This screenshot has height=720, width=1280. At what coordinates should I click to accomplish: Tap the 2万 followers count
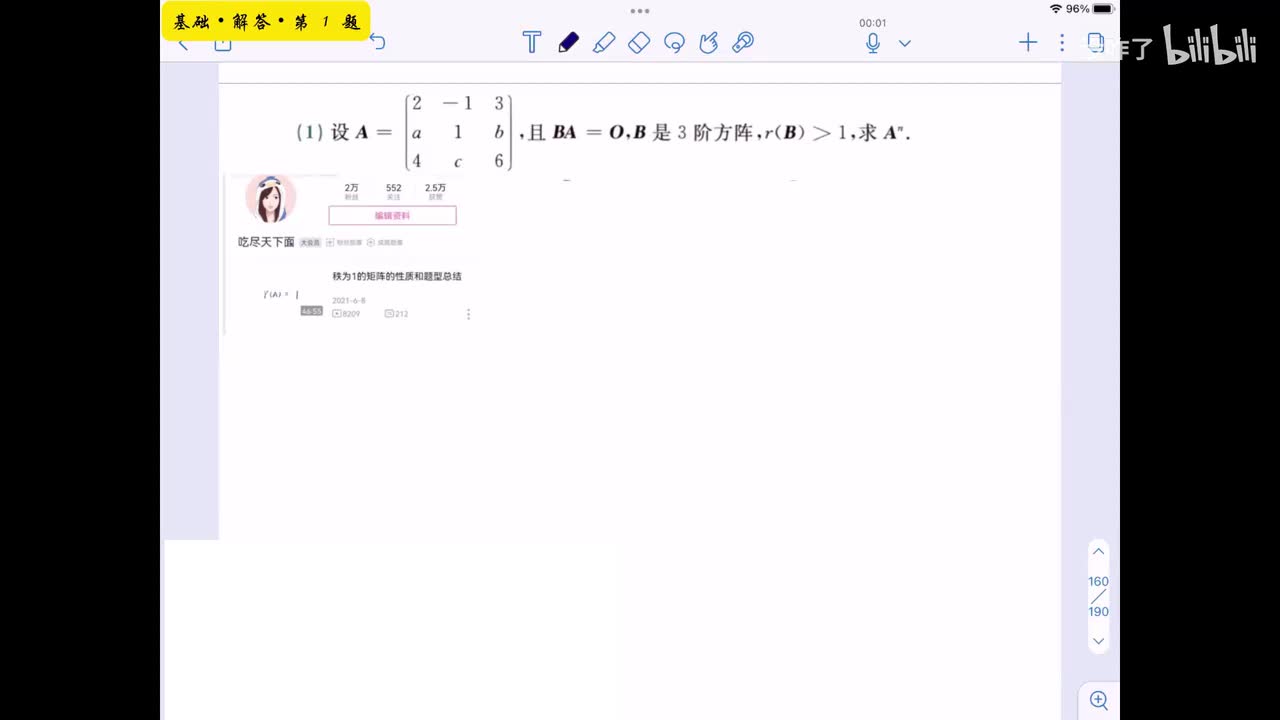click(351, 188)
